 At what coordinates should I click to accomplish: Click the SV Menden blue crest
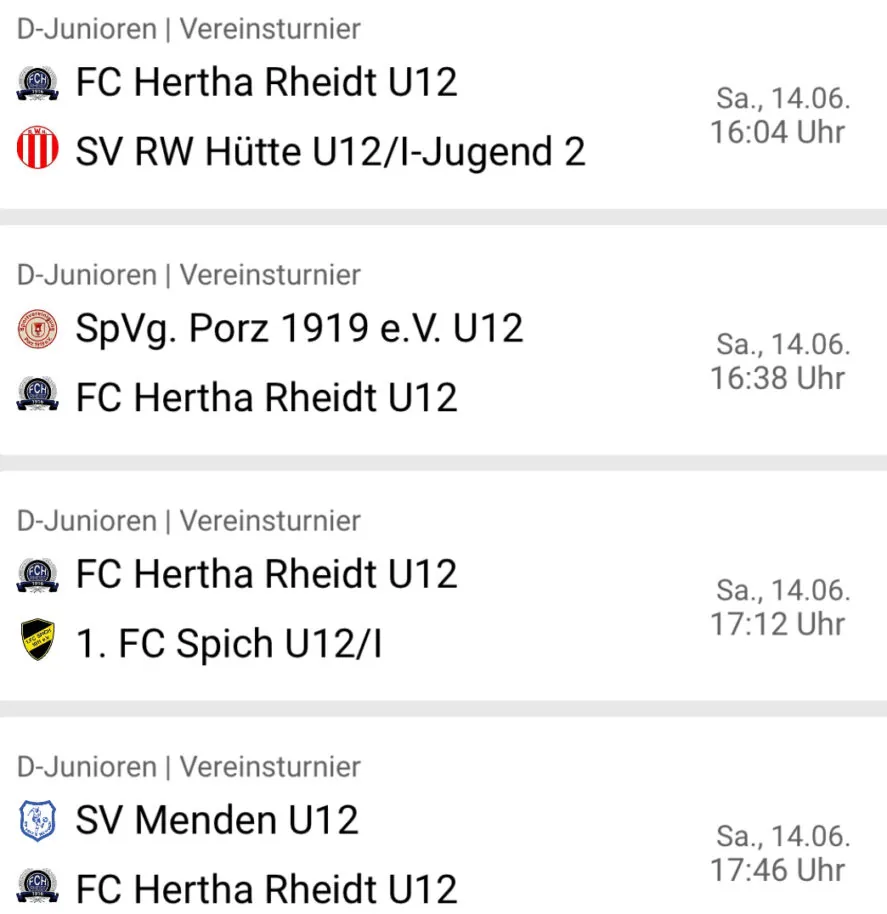tap(37, 820)
